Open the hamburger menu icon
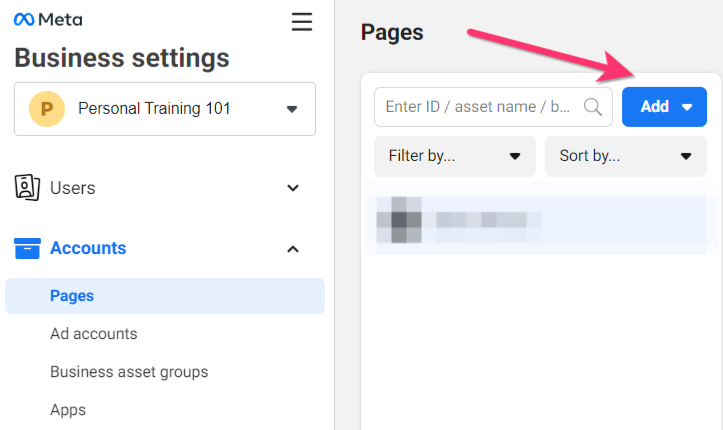 (302, 22)
